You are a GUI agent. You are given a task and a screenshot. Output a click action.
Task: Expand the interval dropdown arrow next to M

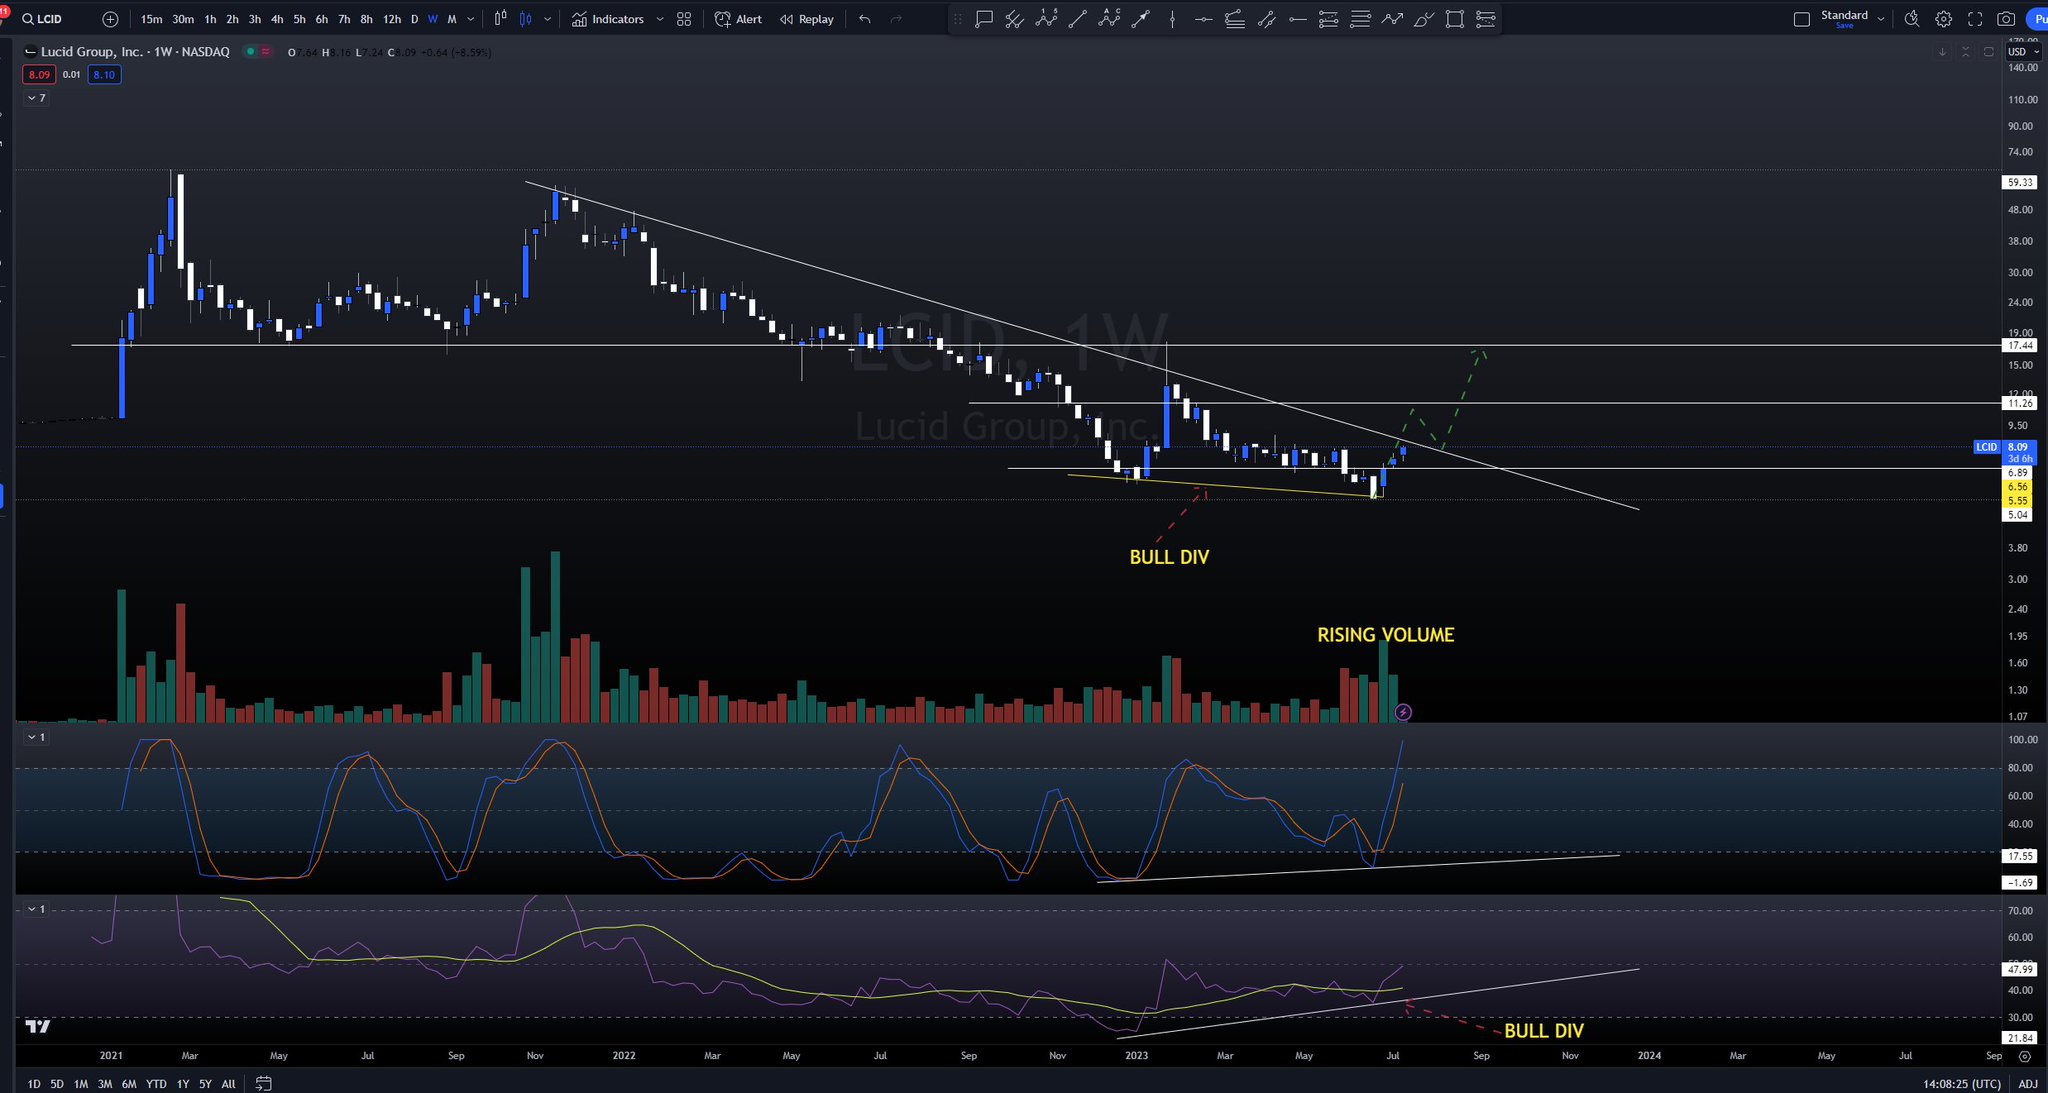point(470,19)
